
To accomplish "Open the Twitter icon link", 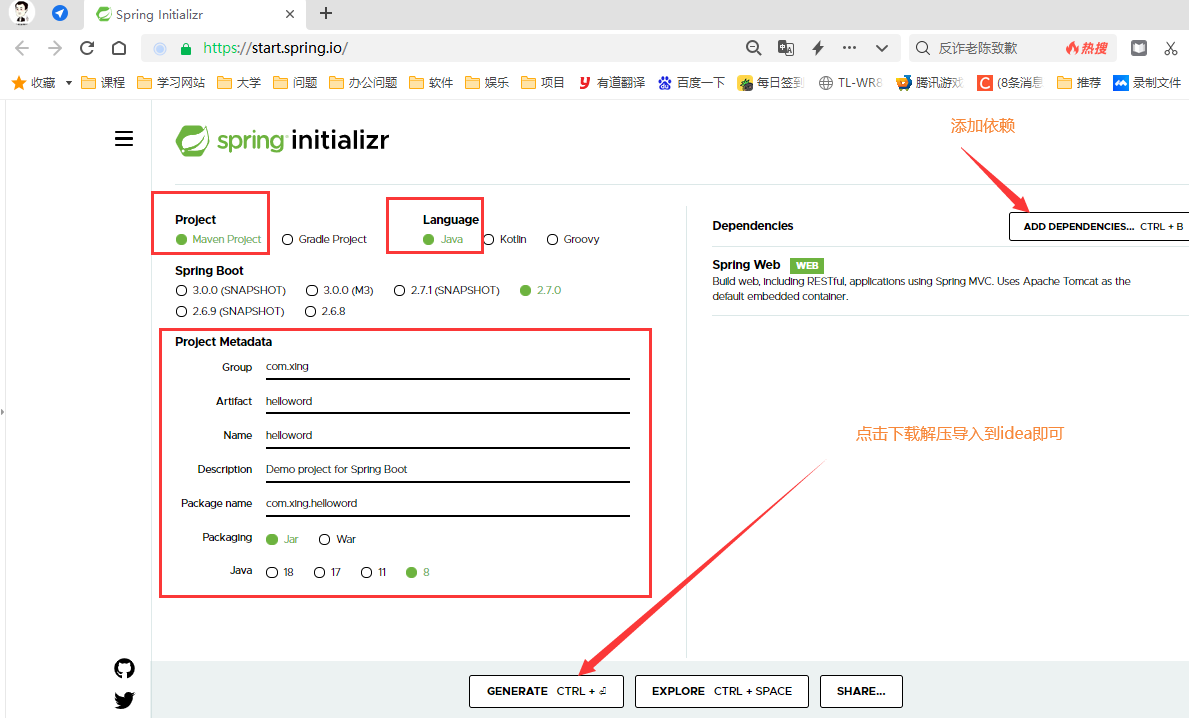I will 124,699.
